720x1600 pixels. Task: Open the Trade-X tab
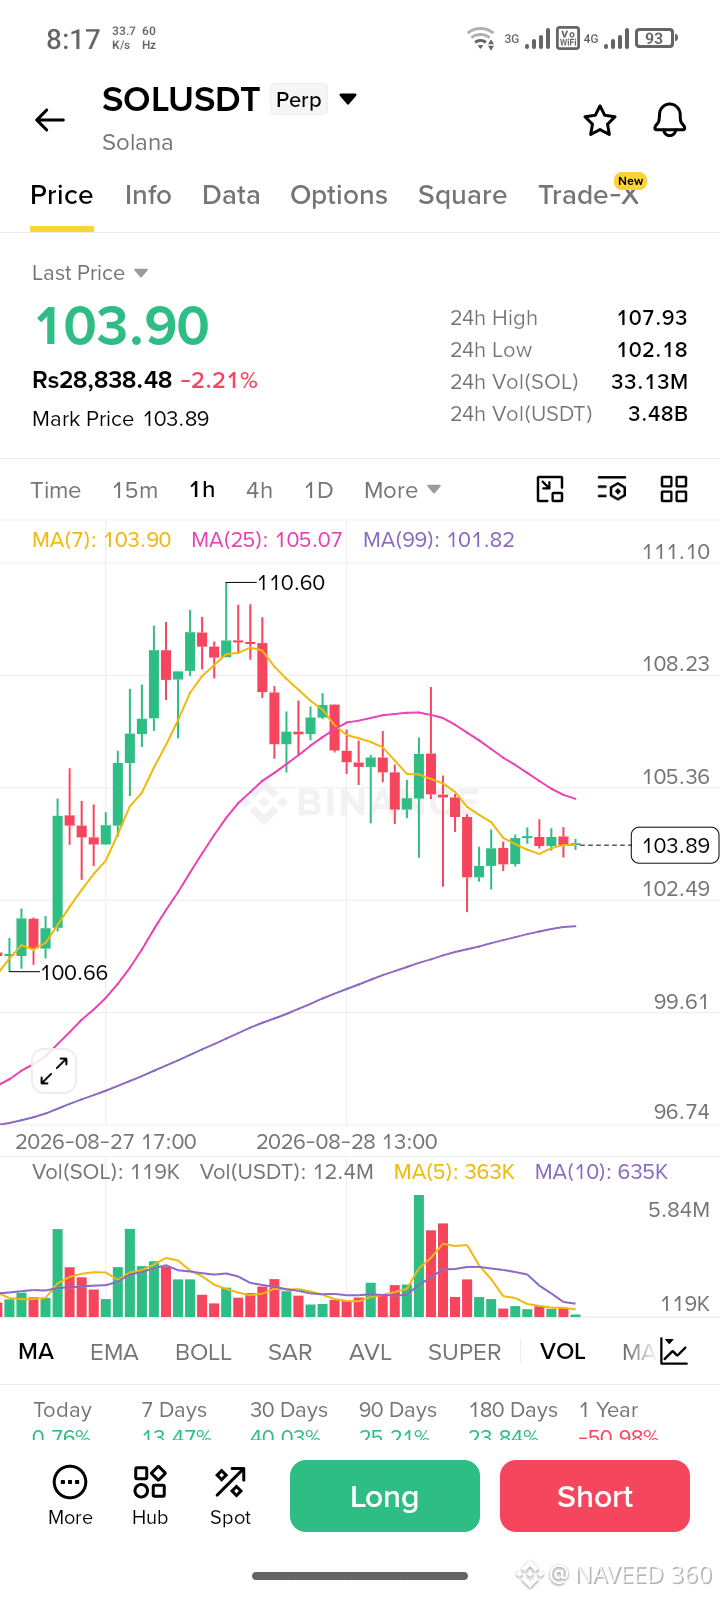tap(588, 195)
